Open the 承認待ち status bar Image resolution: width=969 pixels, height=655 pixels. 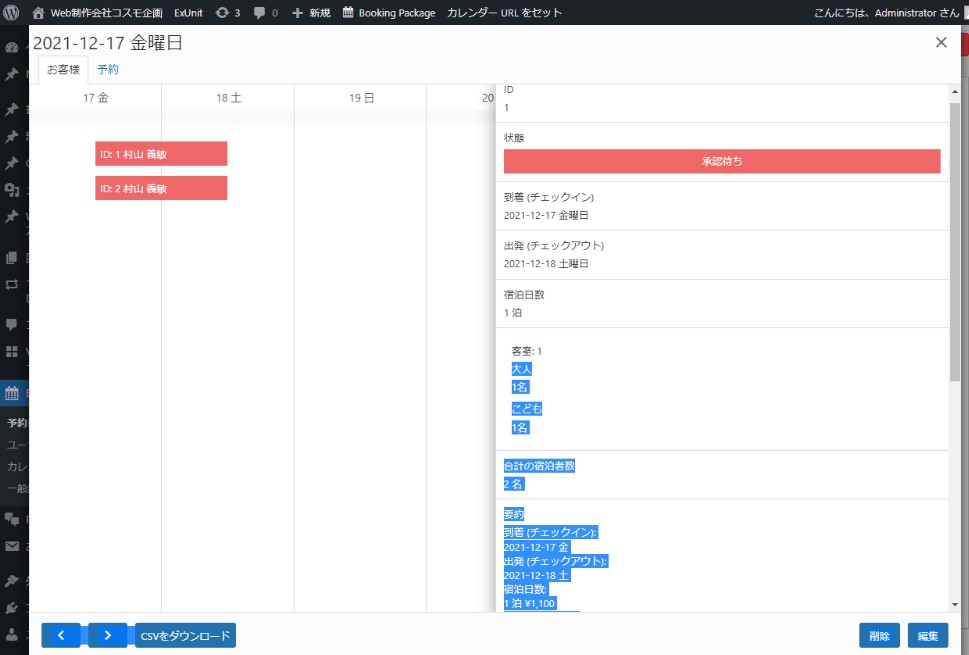coord(722,161)
